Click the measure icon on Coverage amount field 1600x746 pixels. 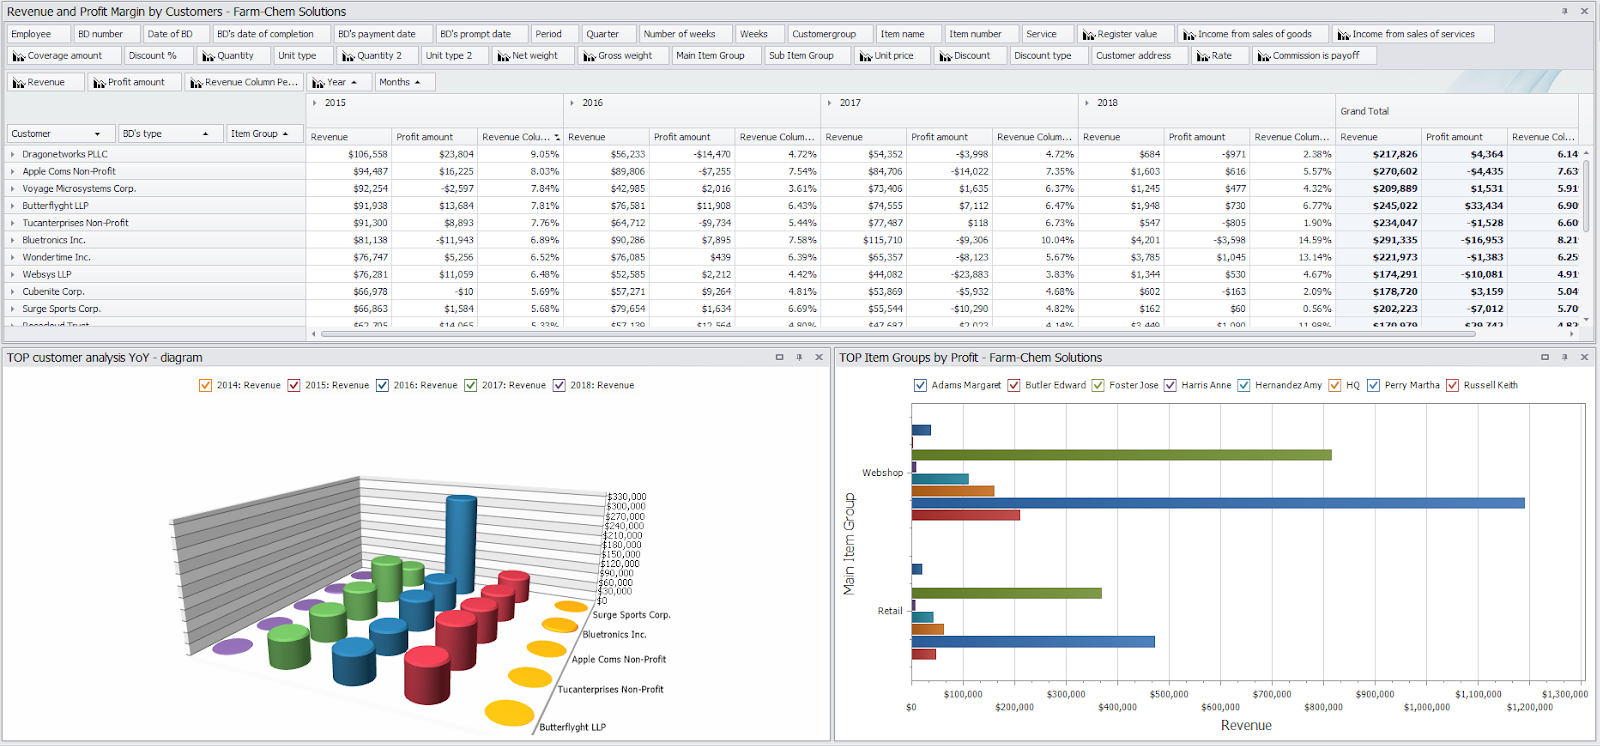(19, 56)
